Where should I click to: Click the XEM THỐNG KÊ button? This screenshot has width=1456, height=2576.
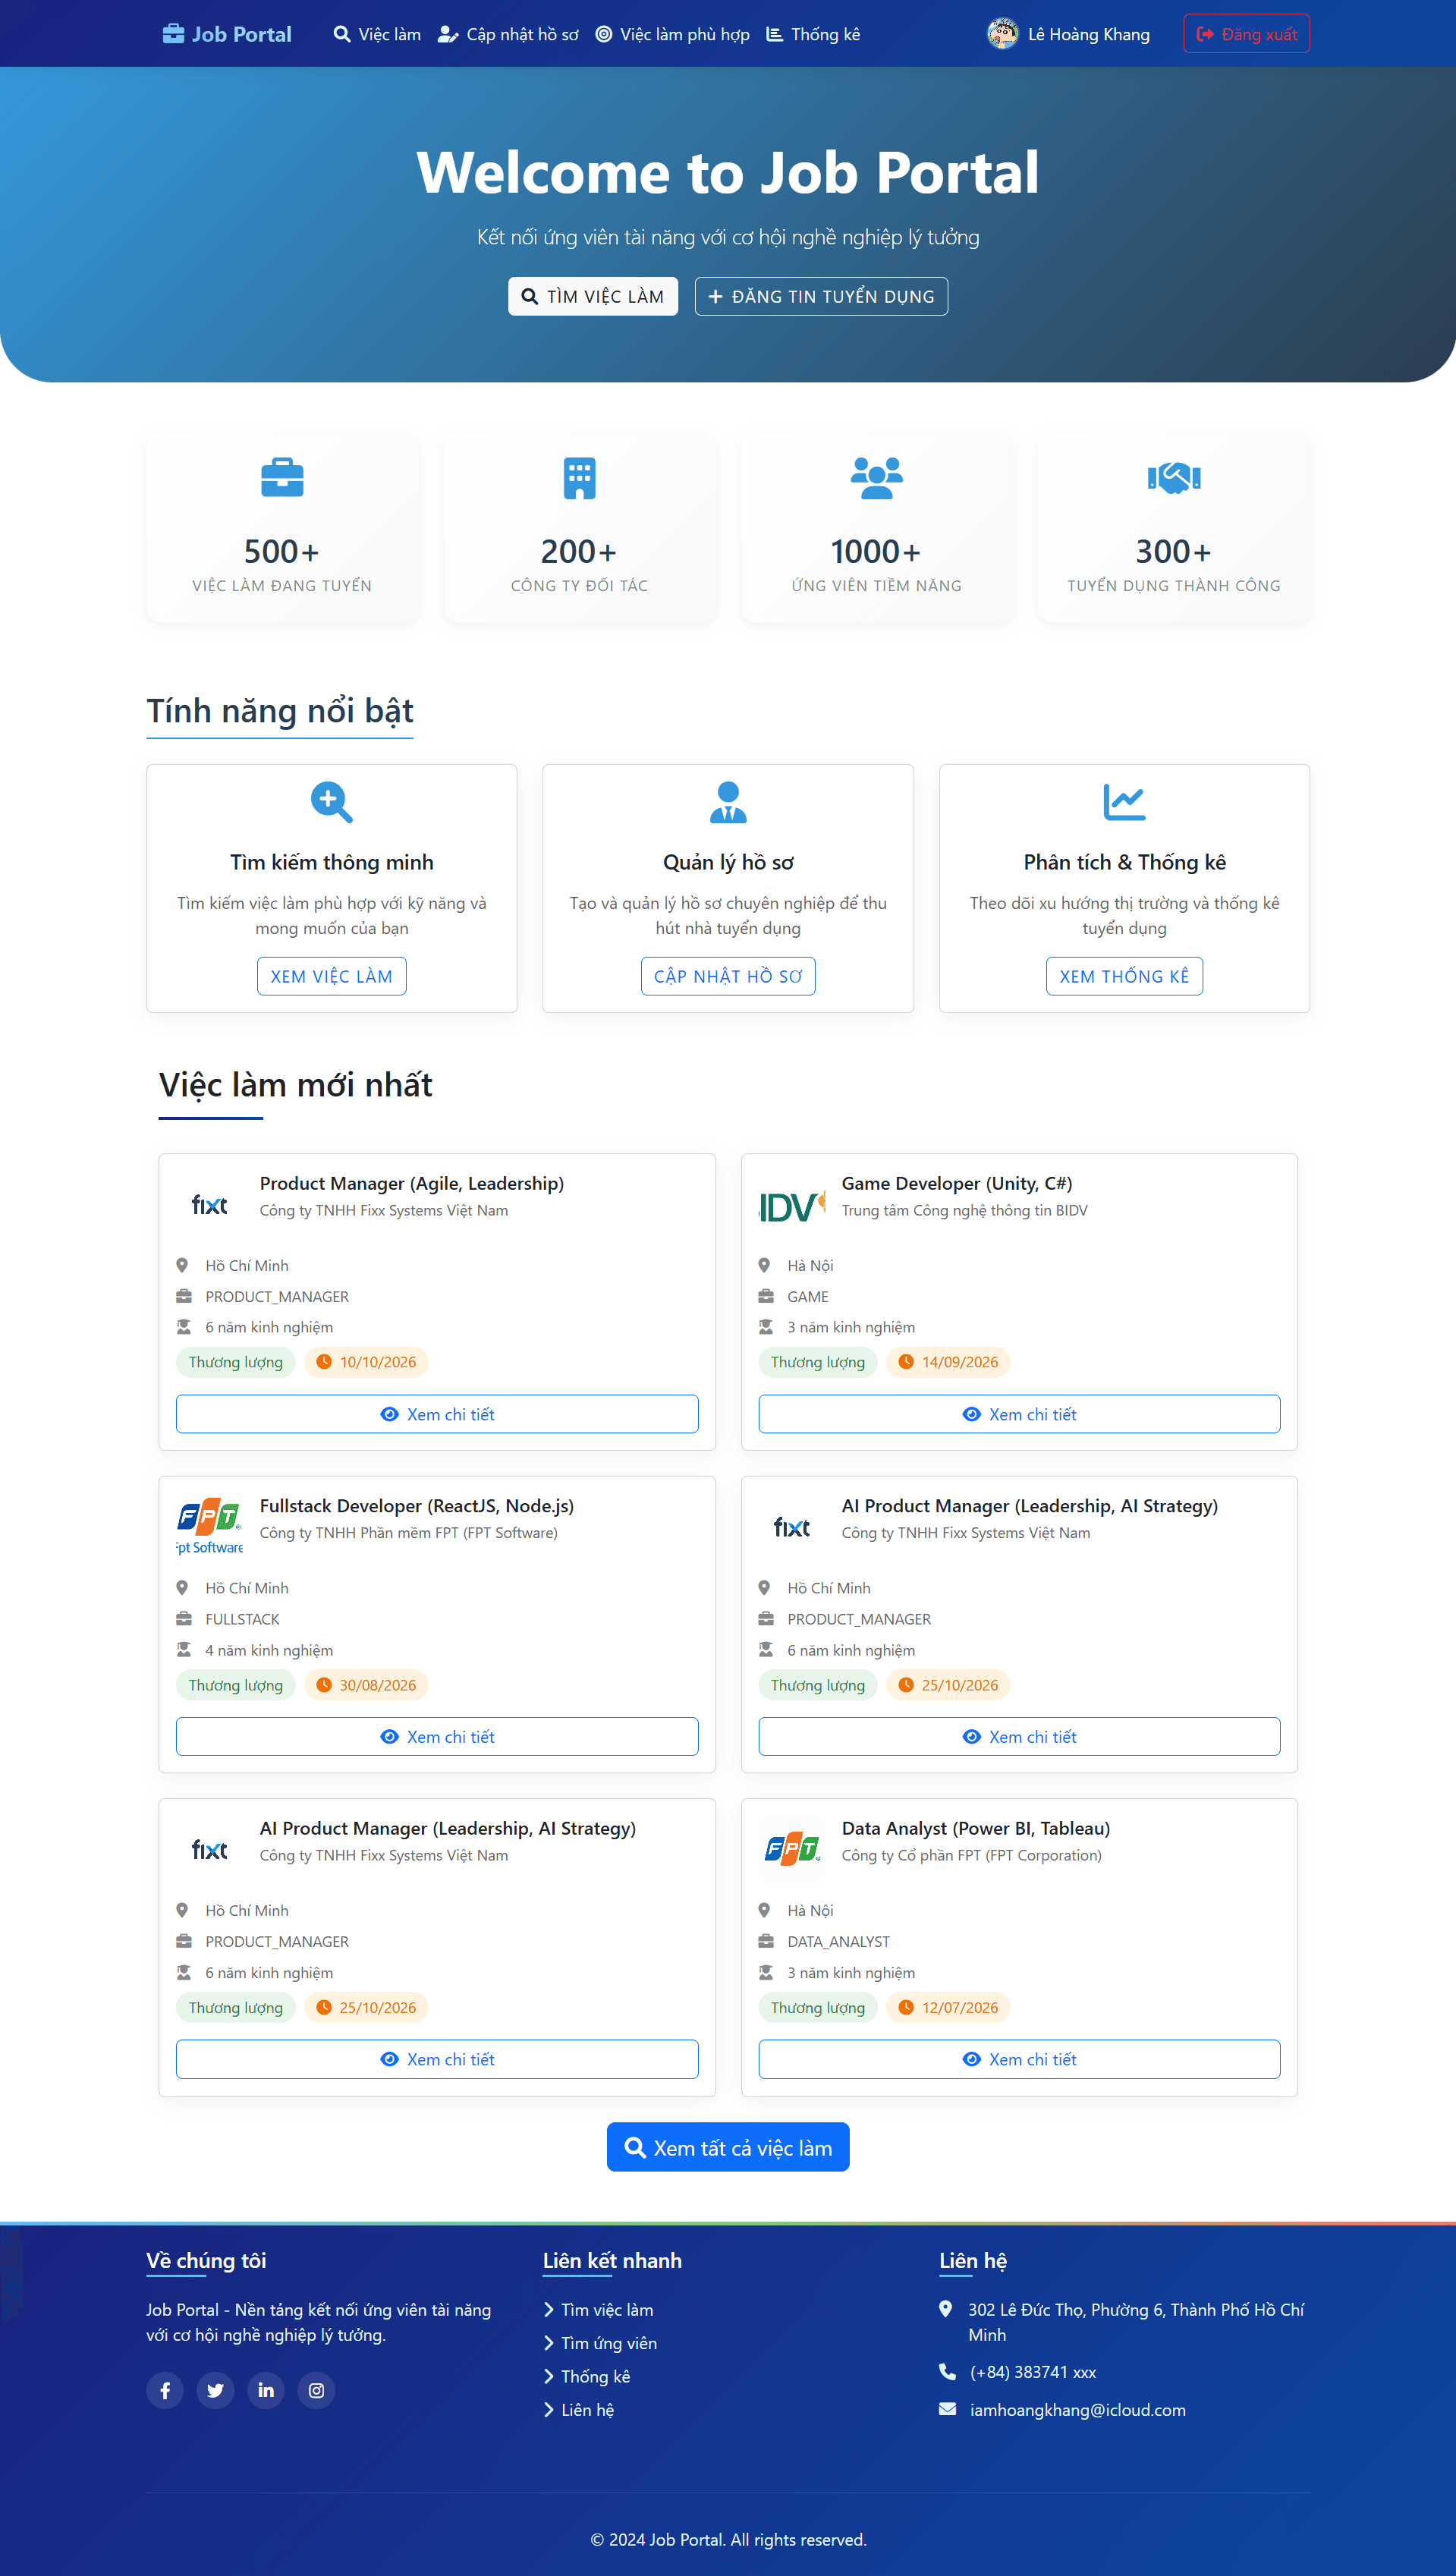coord(1124,976)
